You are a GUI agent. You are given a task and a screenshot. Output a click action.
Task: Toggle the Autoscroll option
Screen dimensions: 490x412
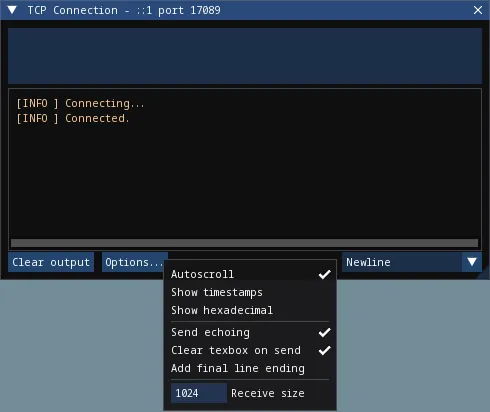250,274
